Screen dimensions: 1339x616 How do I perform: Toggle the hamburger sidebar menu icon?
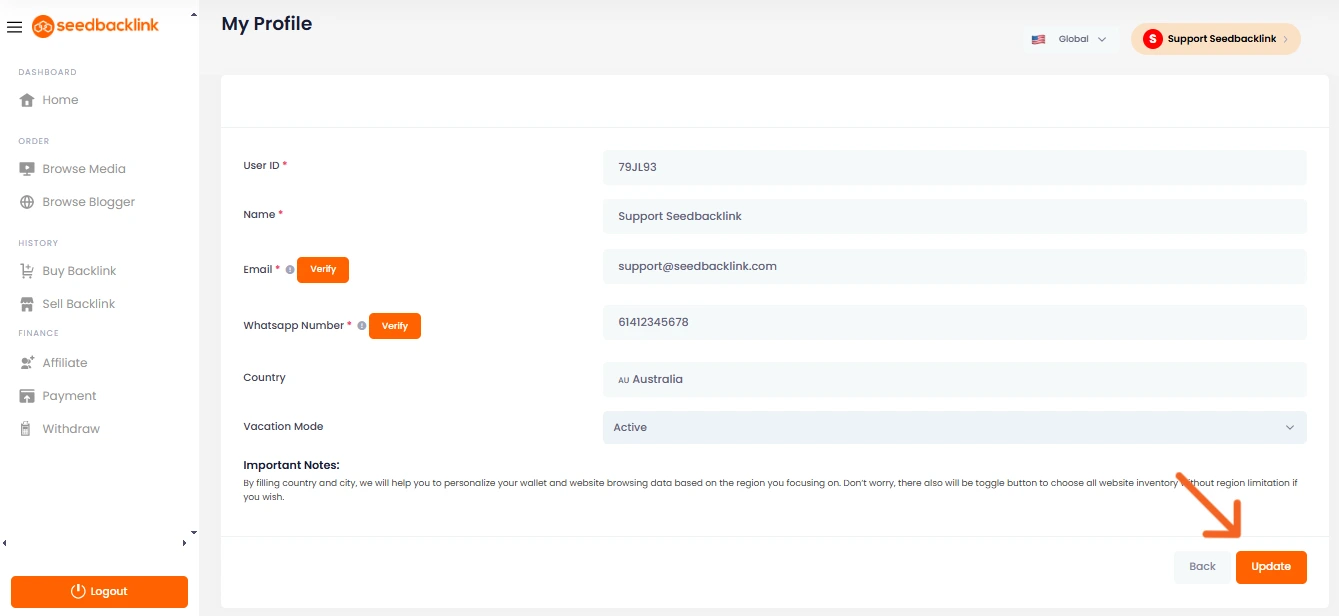click(x=14, y=27)
